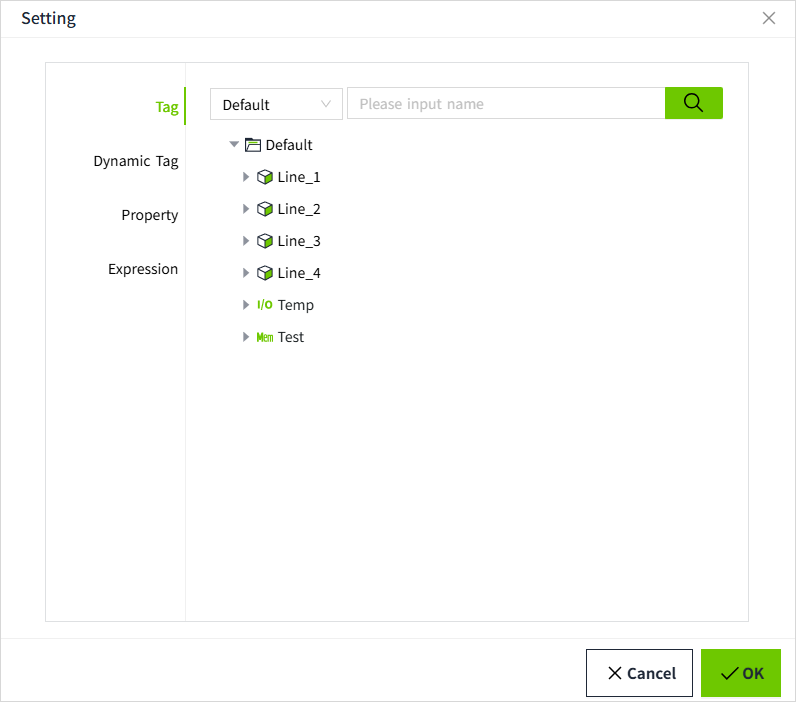Click the I/O icon beside Temp
The height and width of the screenshot is (702, 796).
(265, 305)
